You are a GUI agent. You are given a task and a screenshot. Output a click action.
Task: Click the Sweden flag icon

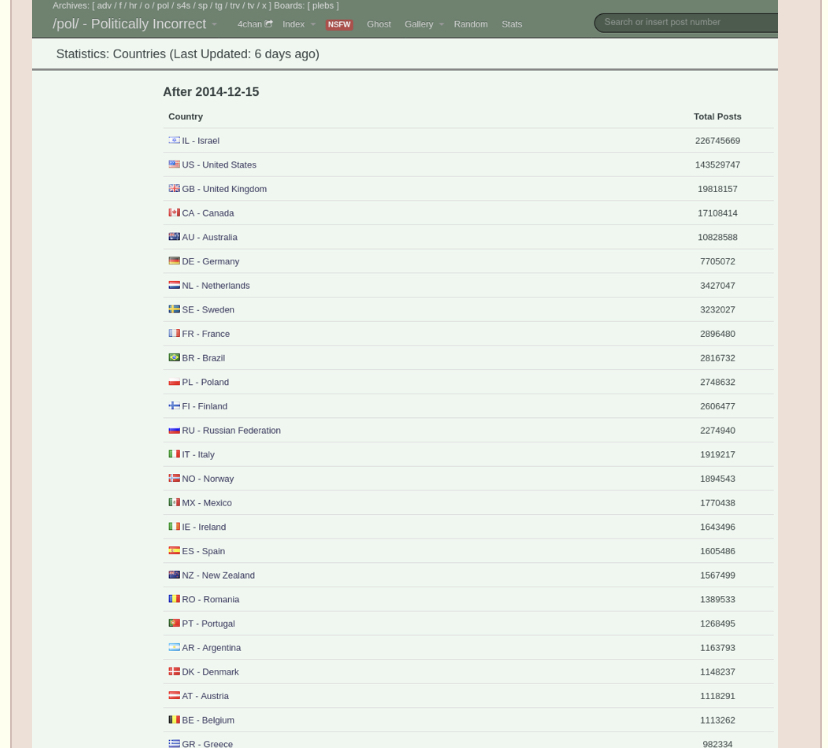[x=174, y=309]
